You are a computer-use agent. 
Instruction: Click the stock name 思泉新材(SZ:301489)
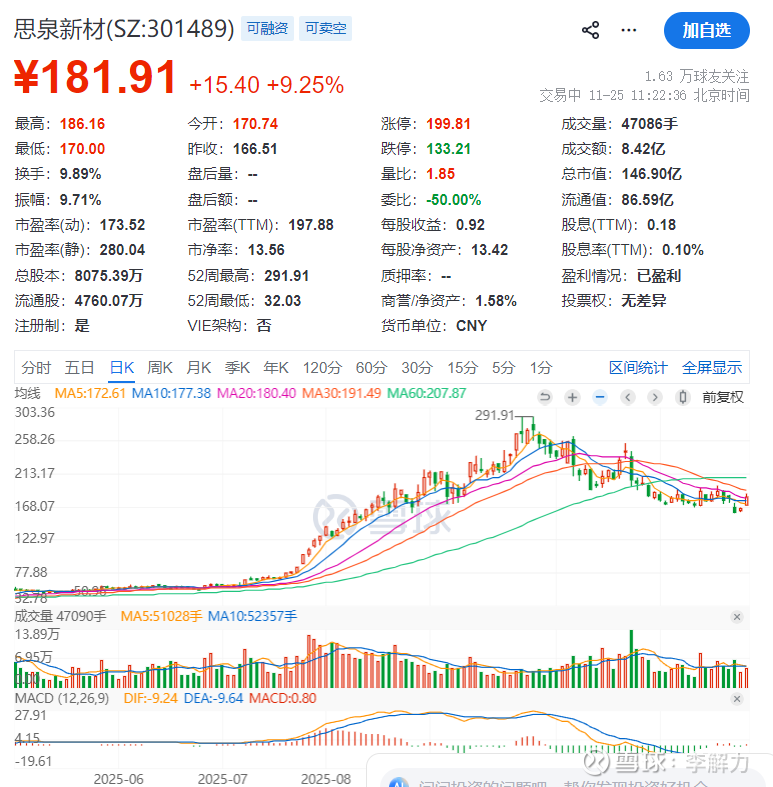124,29
